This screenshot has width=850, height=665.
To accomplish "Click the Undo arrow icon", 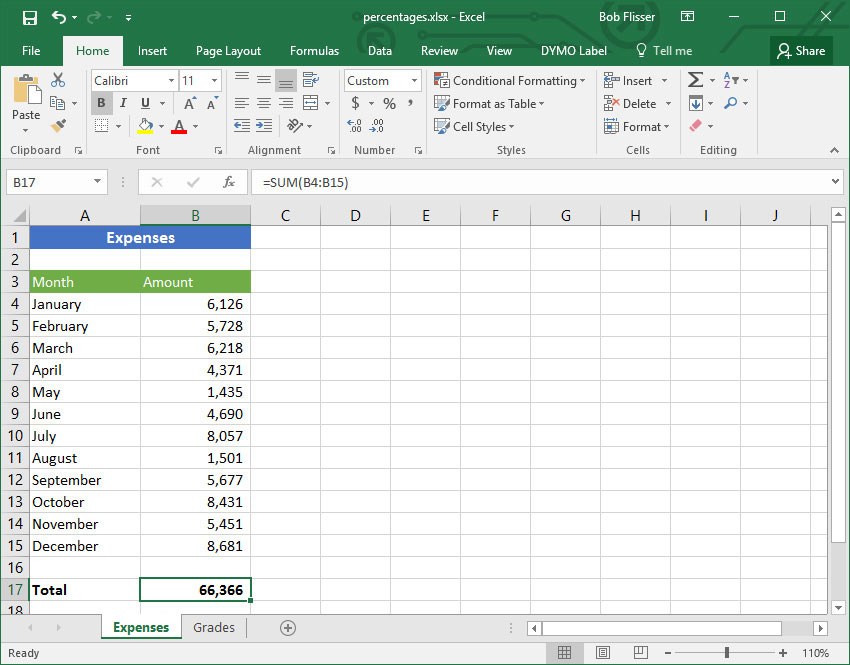I will [59, 17].
